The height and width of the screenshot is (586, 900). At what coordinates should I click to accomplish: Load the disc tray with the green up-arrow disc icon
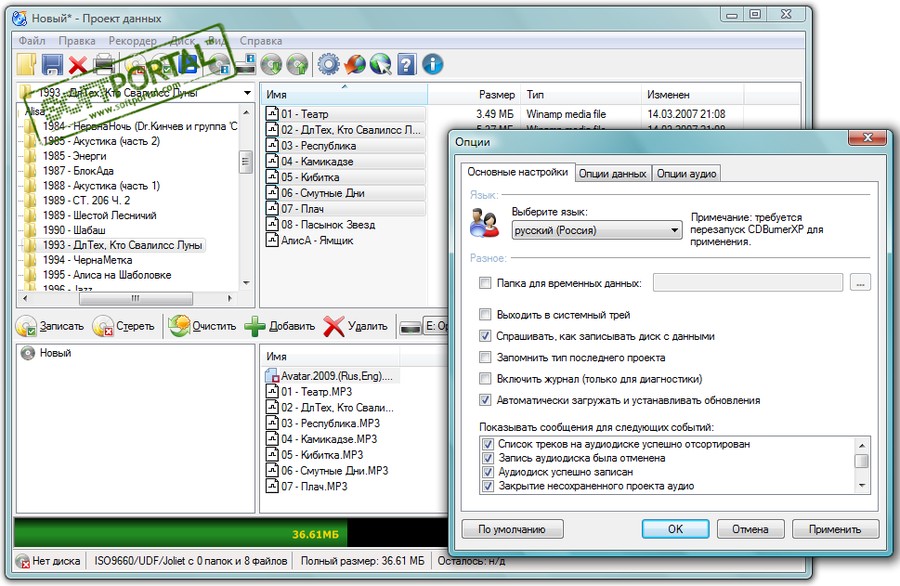[x=297, y=64]
